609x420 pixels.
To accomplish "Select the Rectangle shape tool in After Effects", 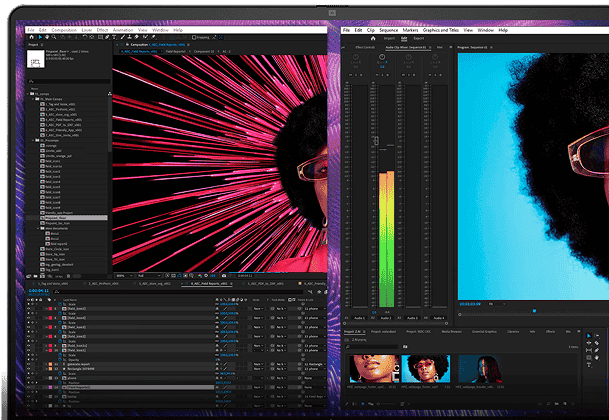I will coord(100,37).
